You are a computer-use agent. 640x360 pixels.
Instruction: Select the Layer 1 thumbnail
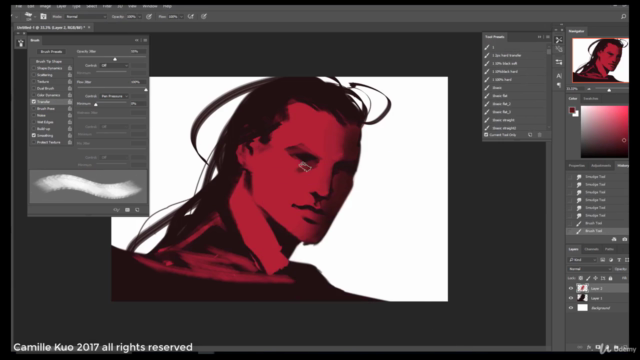click(582, 298)
